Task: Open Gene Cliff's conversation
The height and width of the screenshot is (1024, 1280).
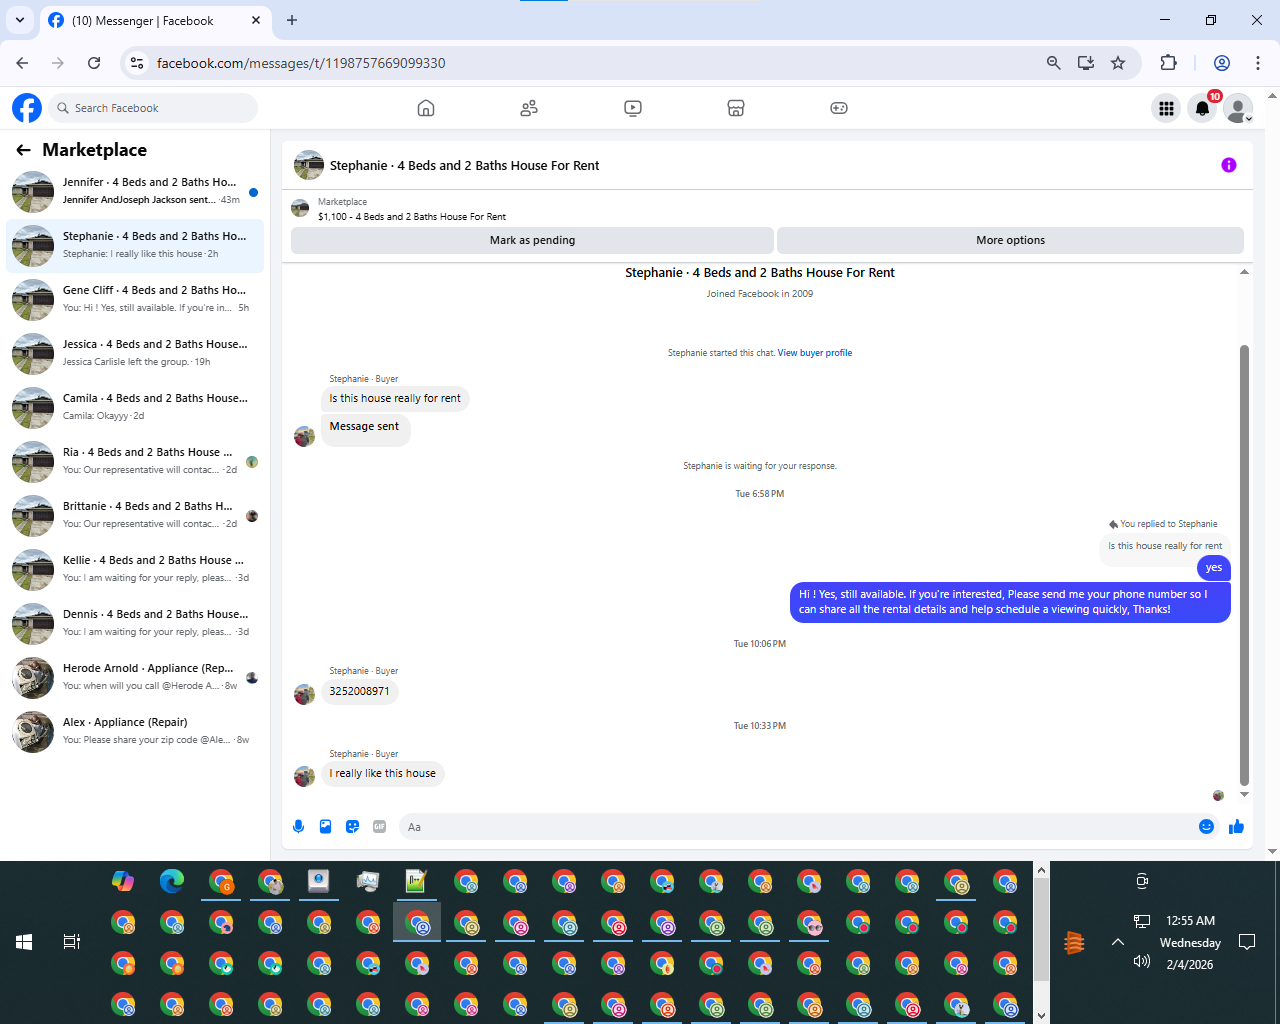Action: tap(135, 299)
